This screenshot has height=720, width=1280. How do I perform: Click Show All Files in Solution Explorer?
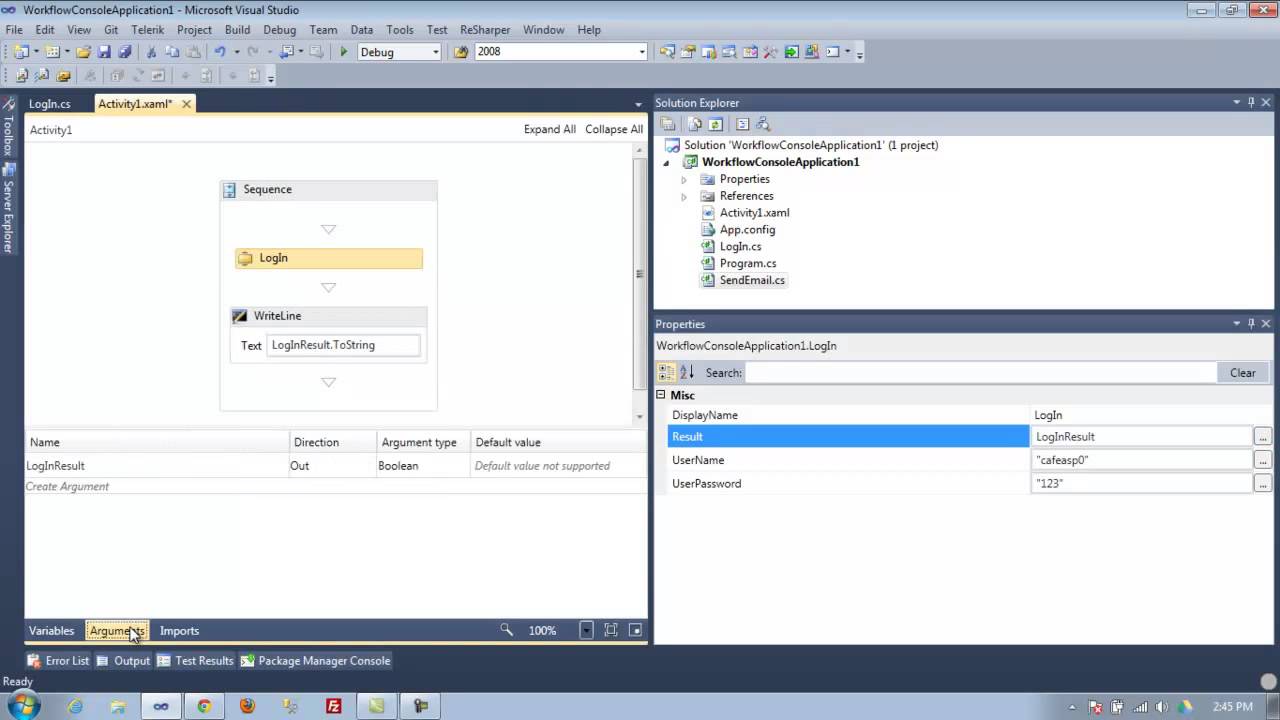point(695,124)
